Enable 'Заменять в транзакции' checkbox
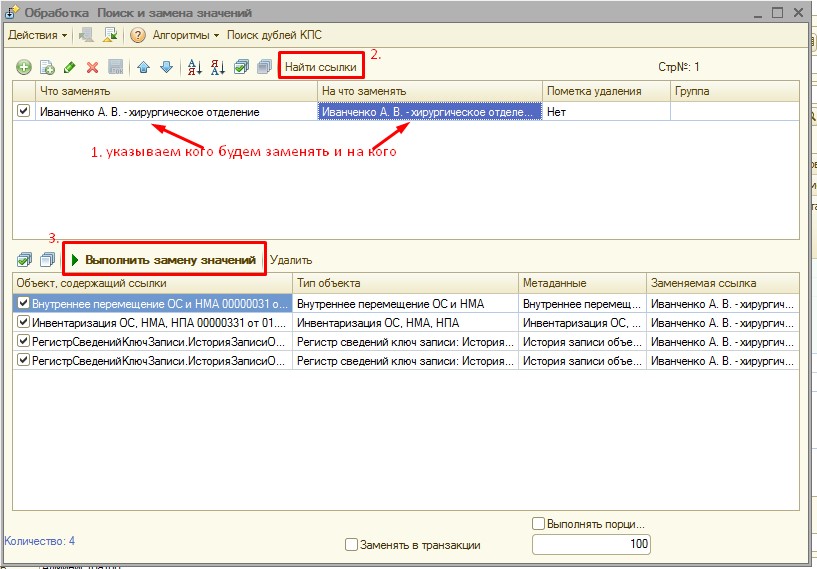 [x=351, y=545]
